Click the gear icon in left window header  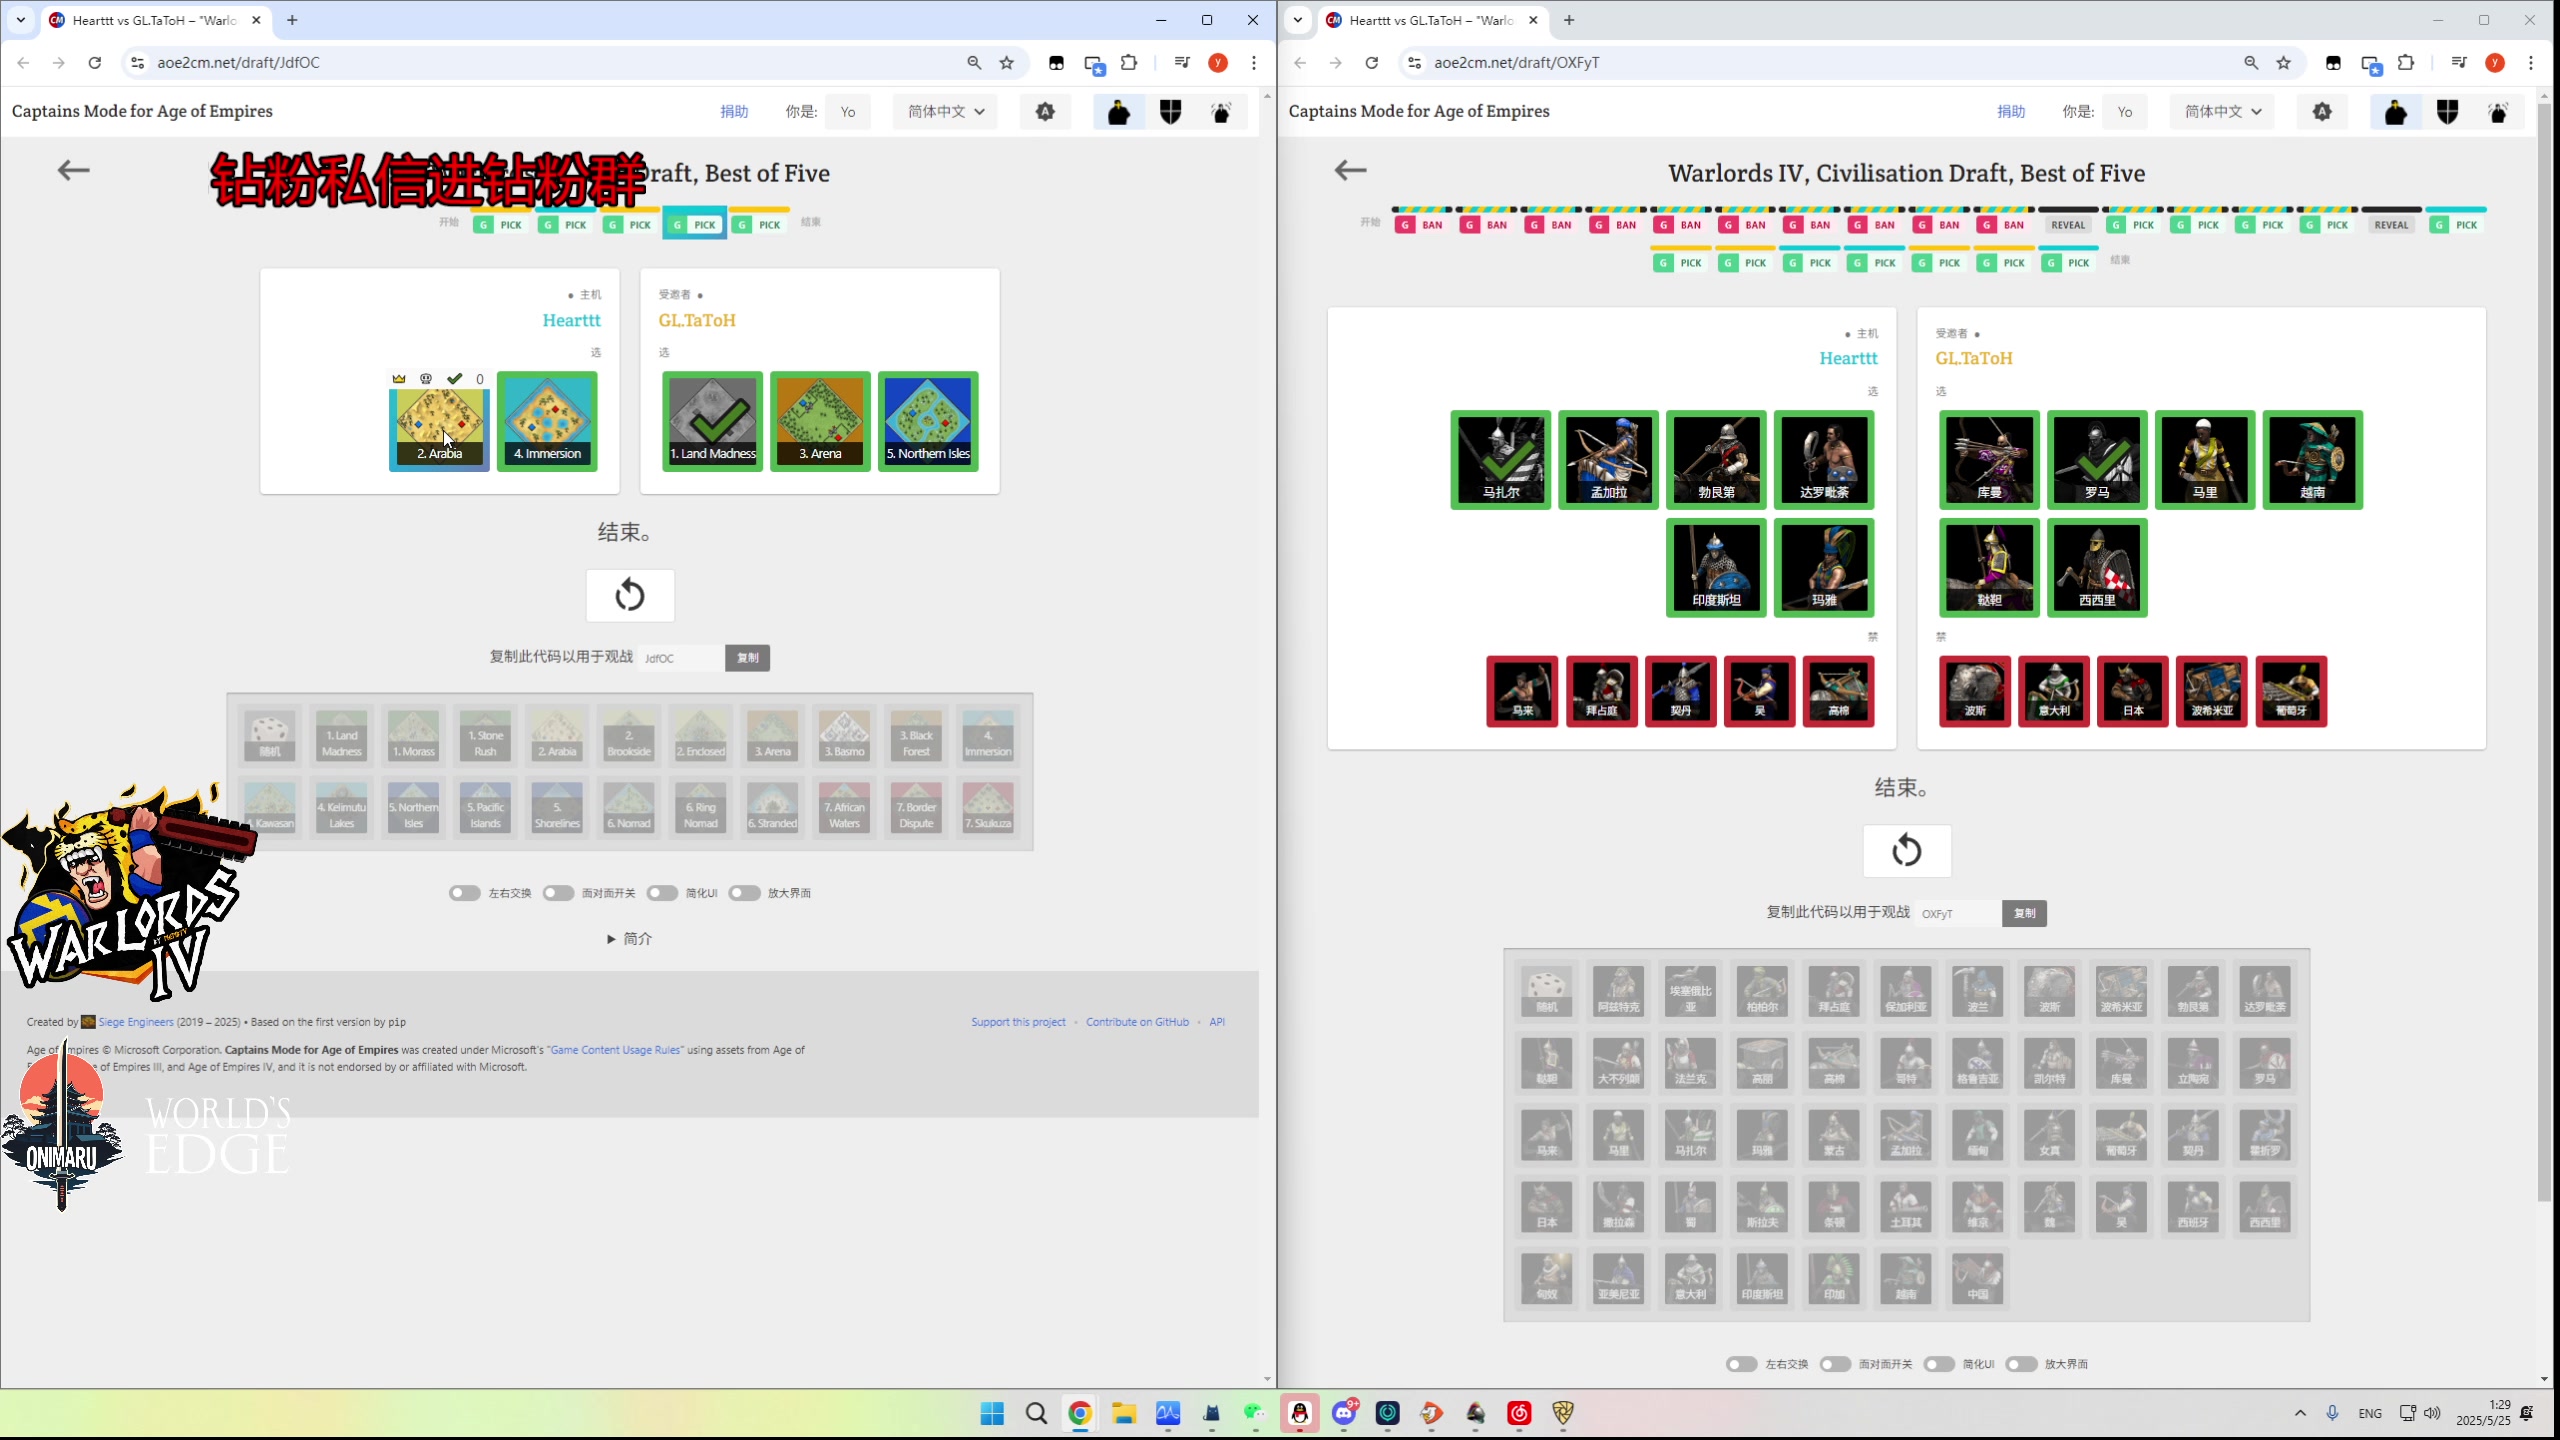click(x=1045, y=112)
